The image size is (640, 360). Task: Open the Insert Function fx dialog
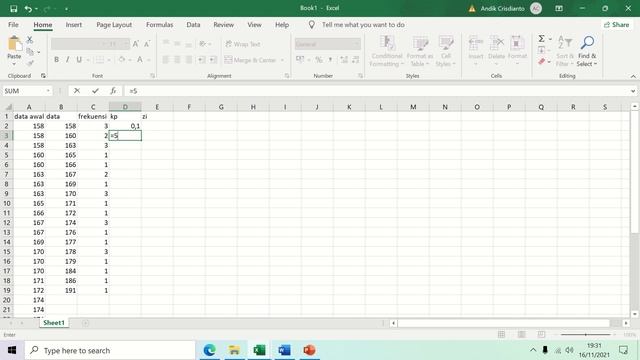click(x=113, y=91)
